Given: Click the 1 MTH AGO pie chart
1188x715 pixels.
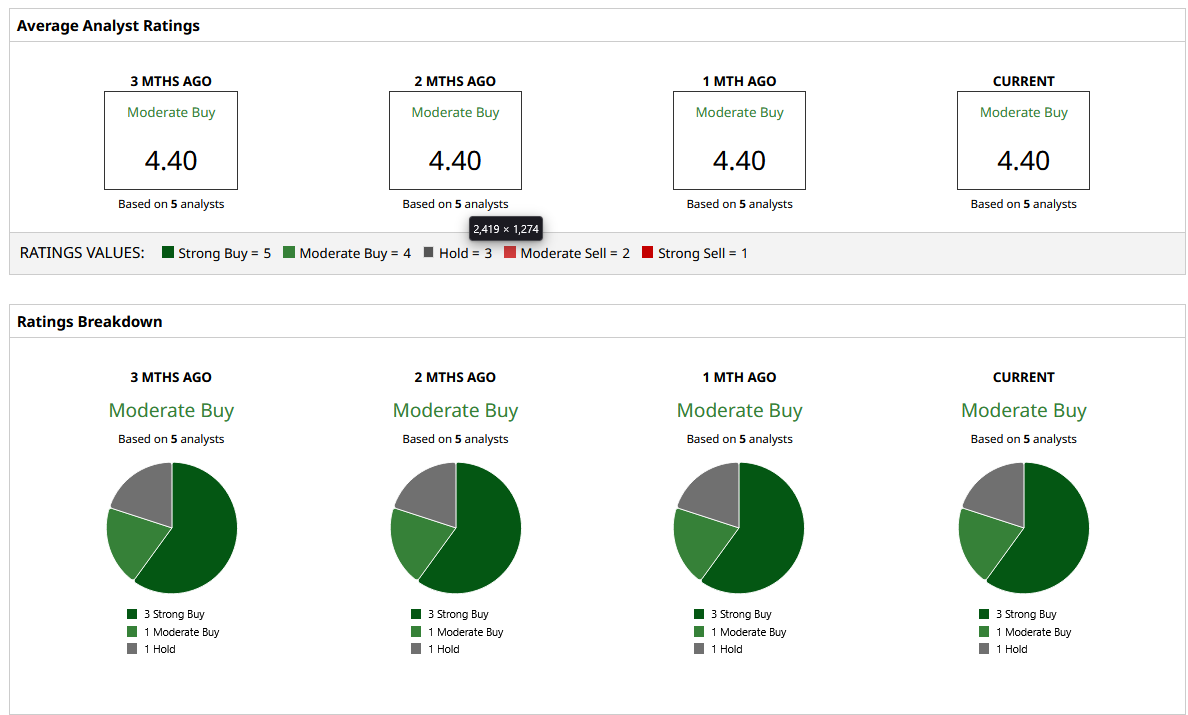Looking at the screenshot, I should tap(739, 528).
